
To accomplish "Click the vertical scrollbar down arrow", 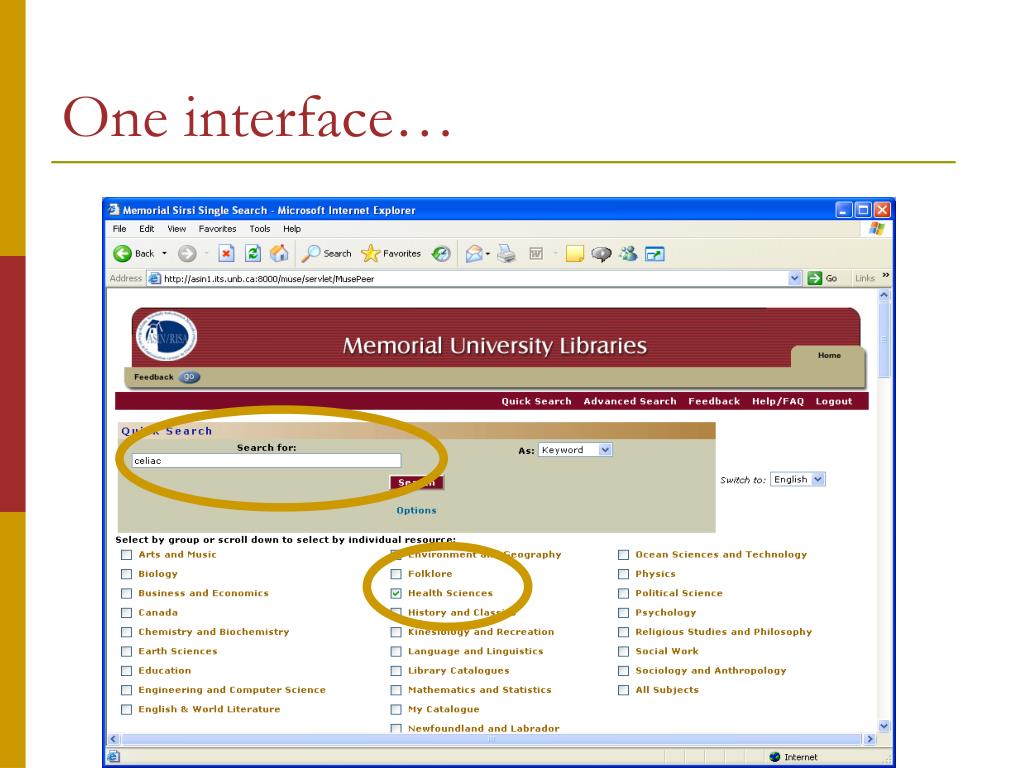I will [884, 726].
